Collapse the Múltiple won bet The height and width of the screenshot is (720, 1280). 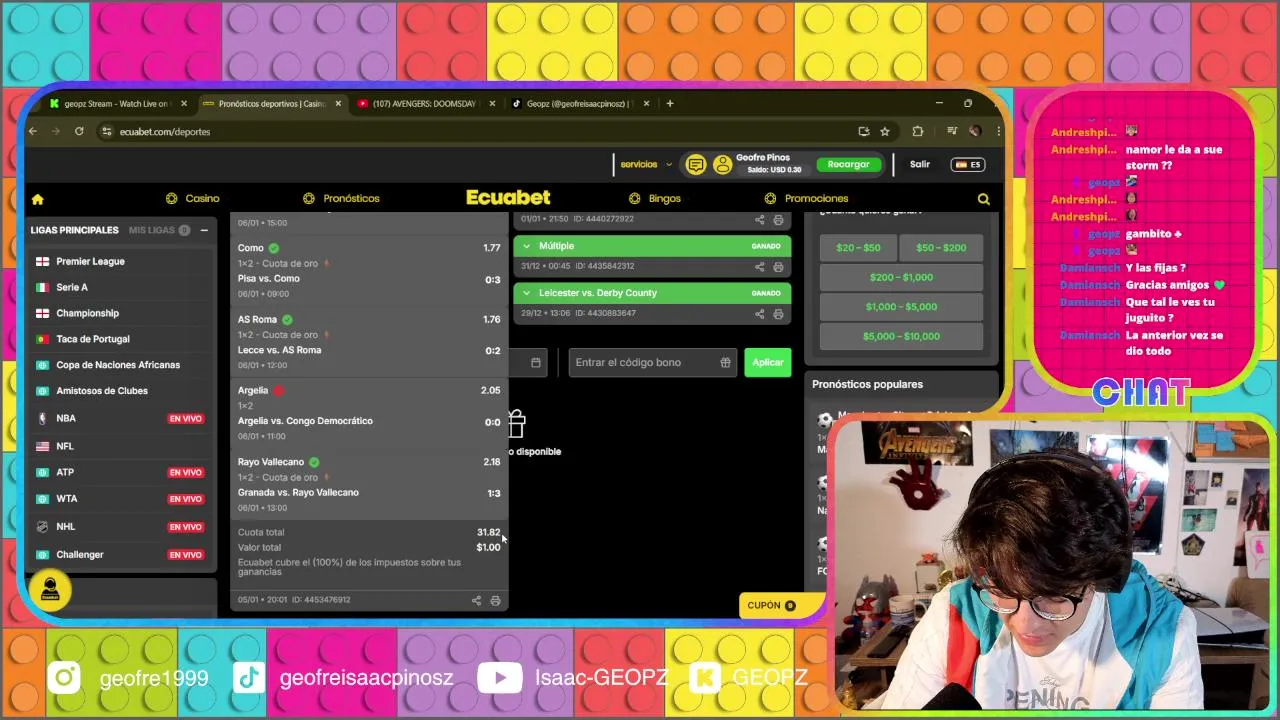coord(527,246)
